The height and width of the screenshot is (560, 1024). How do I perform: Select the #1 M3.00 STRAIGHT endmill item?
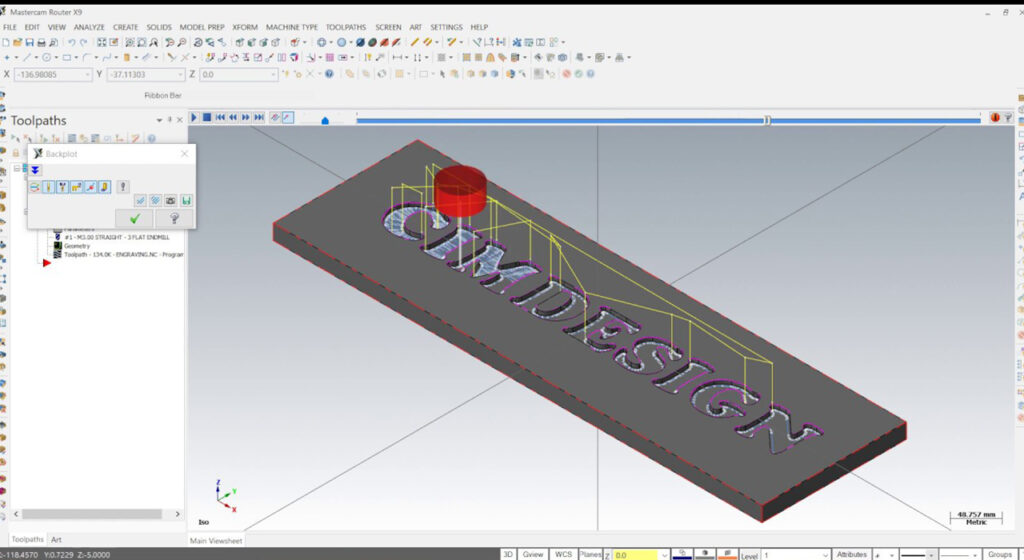[x=116, y=238]
